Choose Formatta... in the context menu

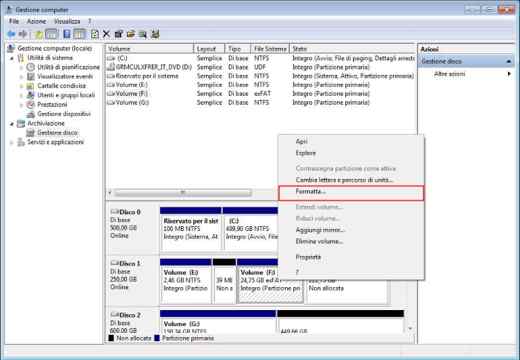(351, 193)
